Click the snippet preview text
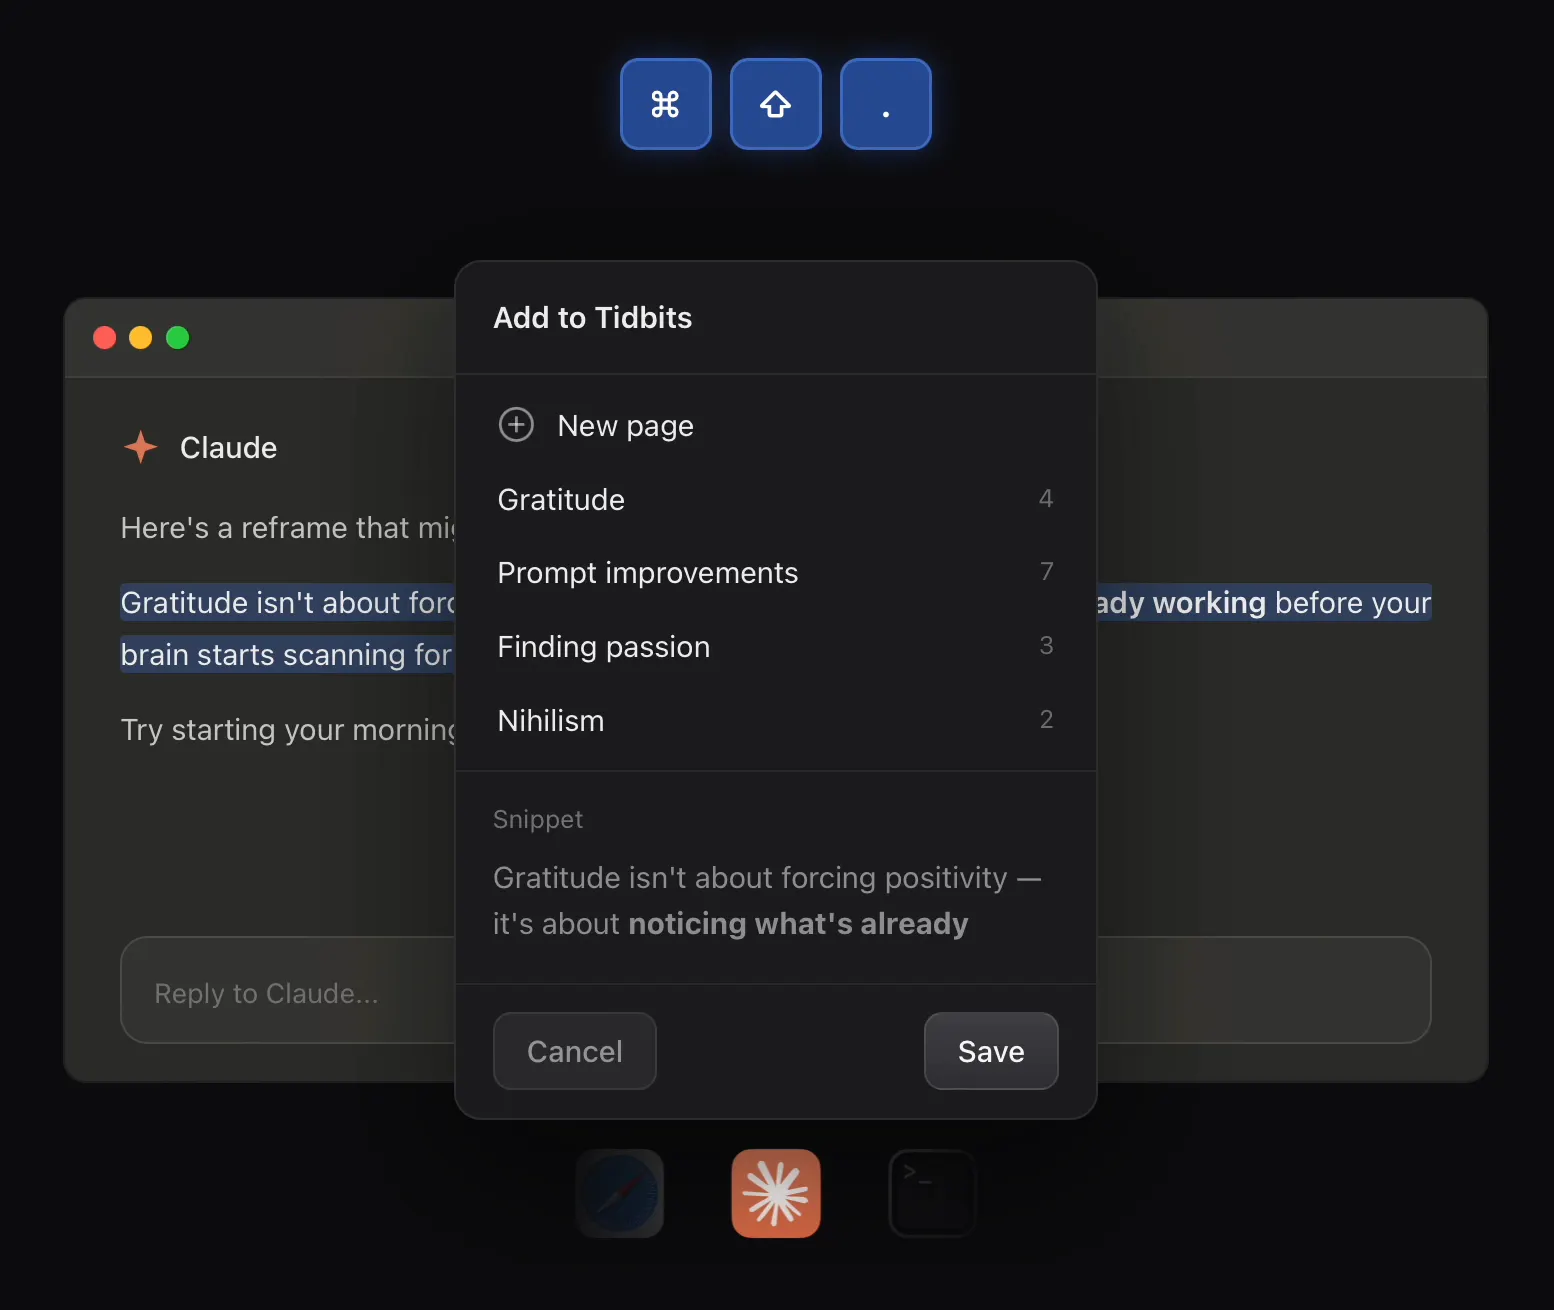The image size is (1554, 1310). pos(767,900)
